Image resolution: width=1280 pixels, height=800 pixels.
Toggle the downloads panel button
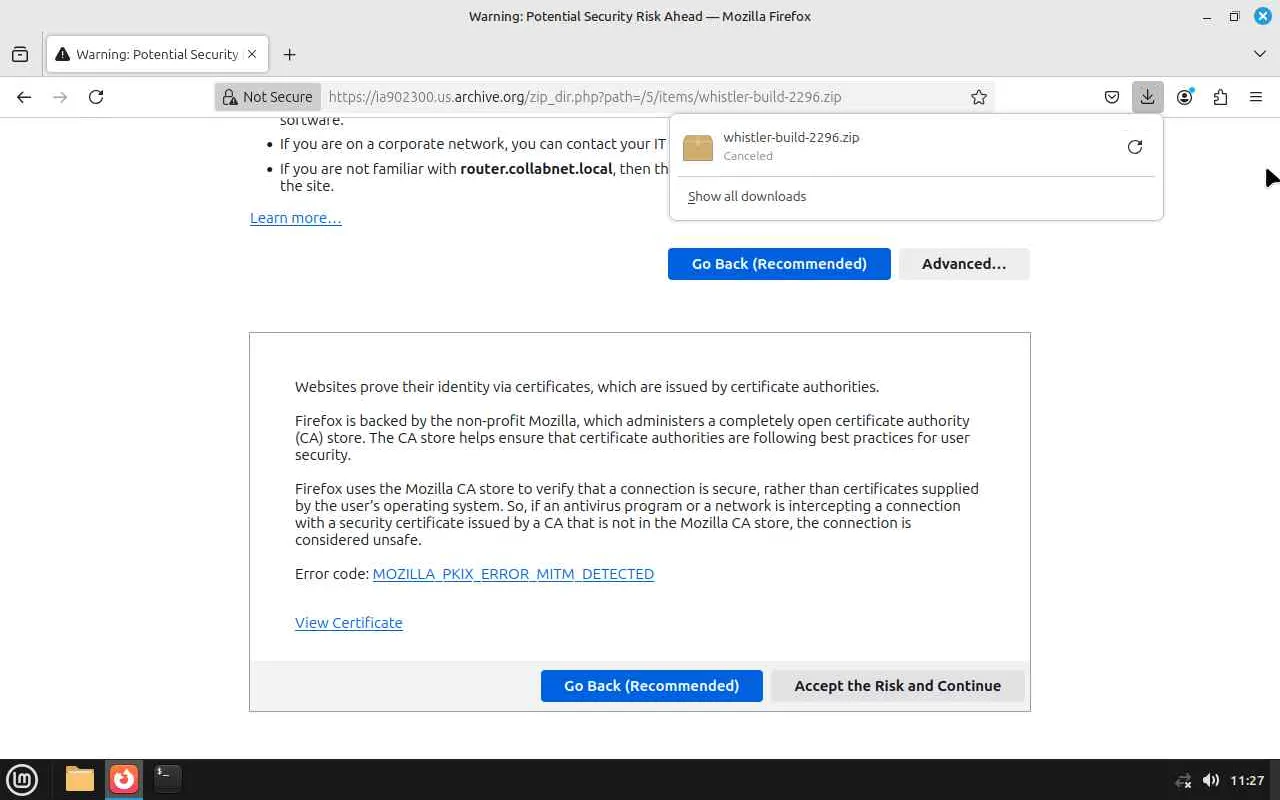[x=1147, y=97]
